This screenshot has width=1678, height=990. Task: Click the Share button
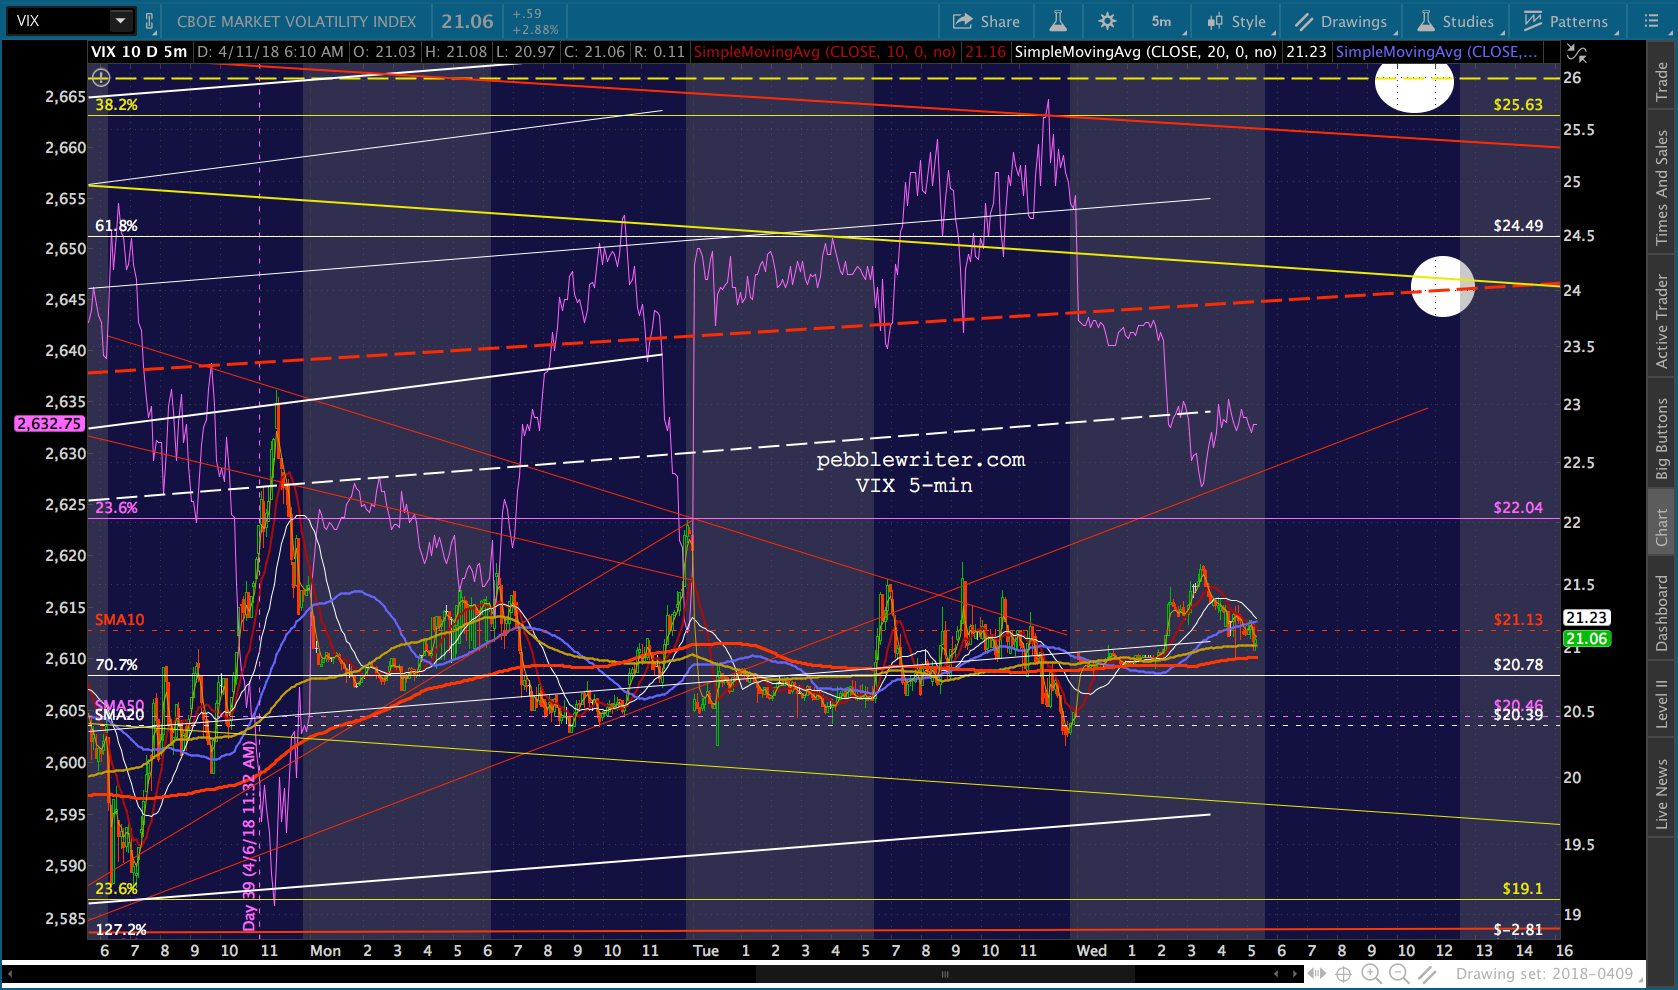pyautogui.click(x=986, y=21)
